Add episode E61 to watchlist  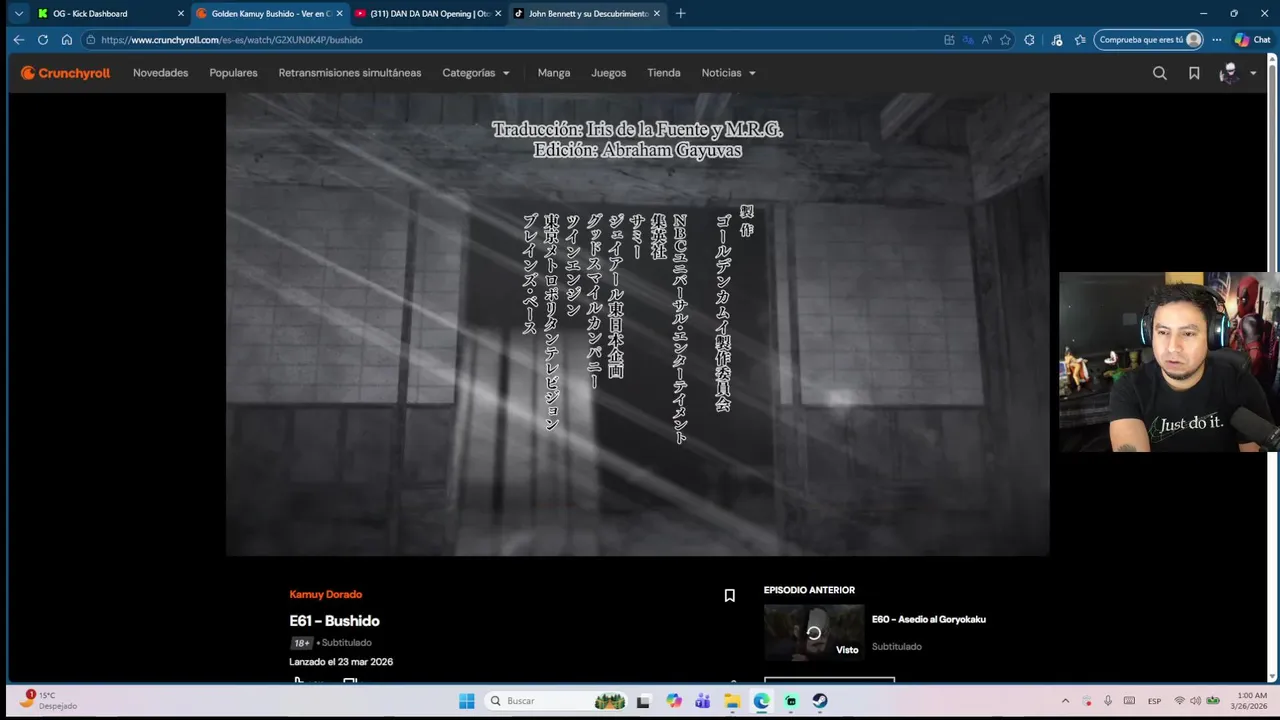tap(730, 595)
